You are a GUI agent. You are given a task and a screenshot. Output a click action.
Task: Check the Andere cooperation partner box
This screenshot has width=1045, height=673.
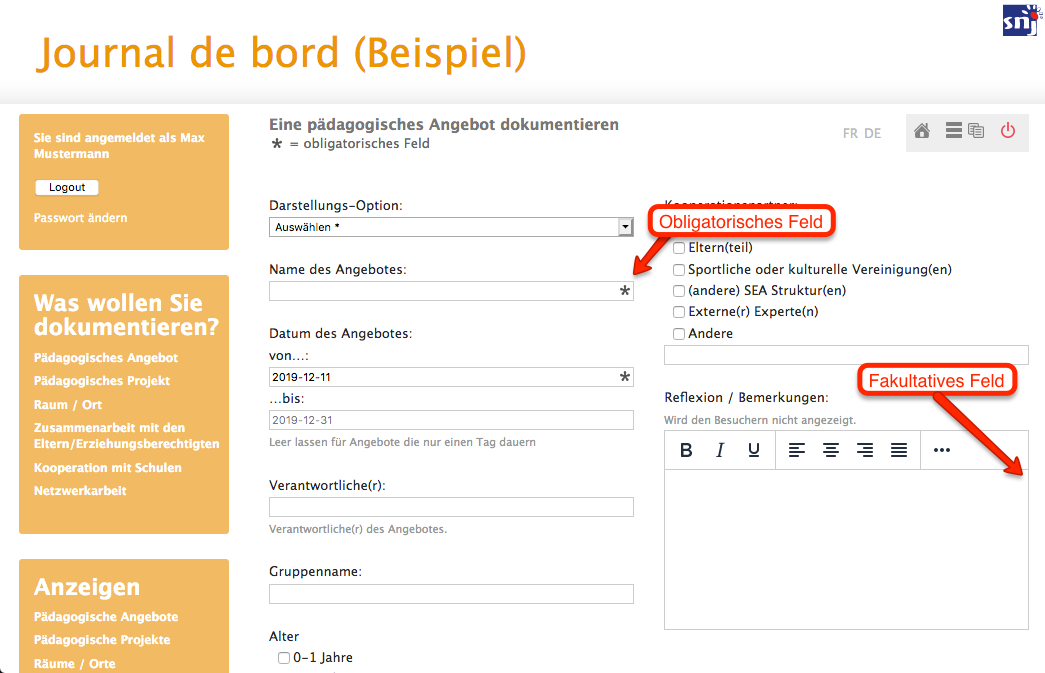tap(678, 334)
